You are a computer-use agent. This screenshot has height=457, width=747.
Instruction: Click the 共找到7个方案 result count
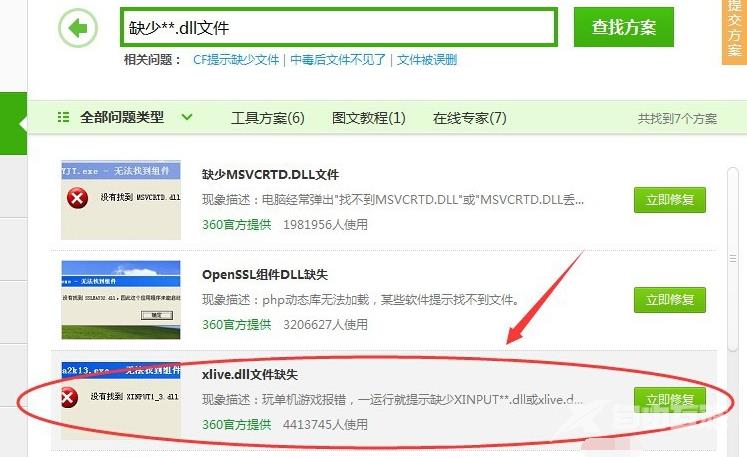(x=677, y=119)
